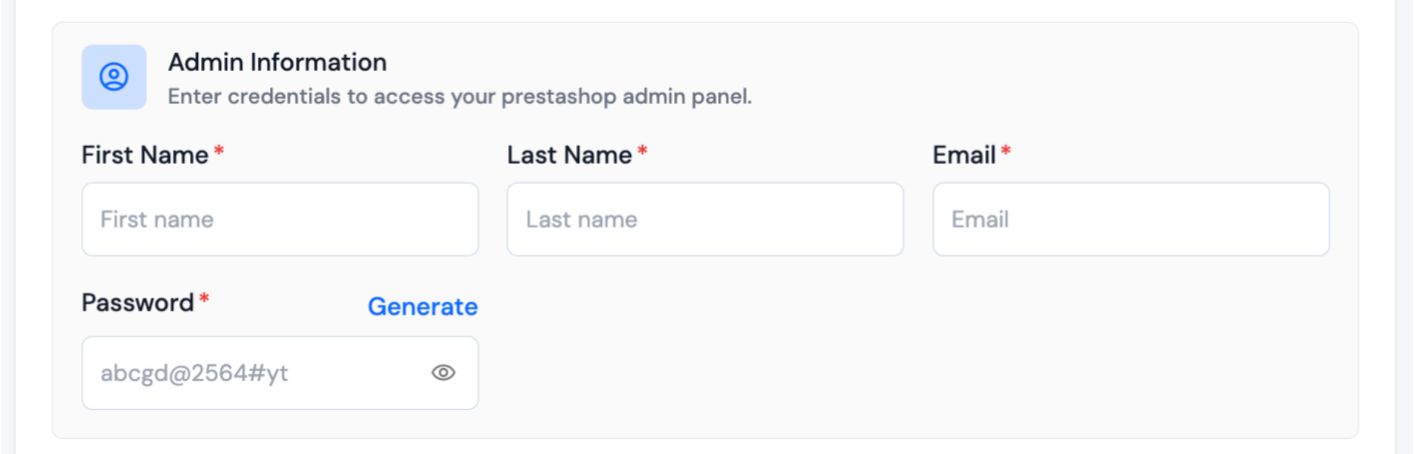The height and width of the screenshot is (454, 1414).
Task: Select the Email input box
Action: (1131, 219)
